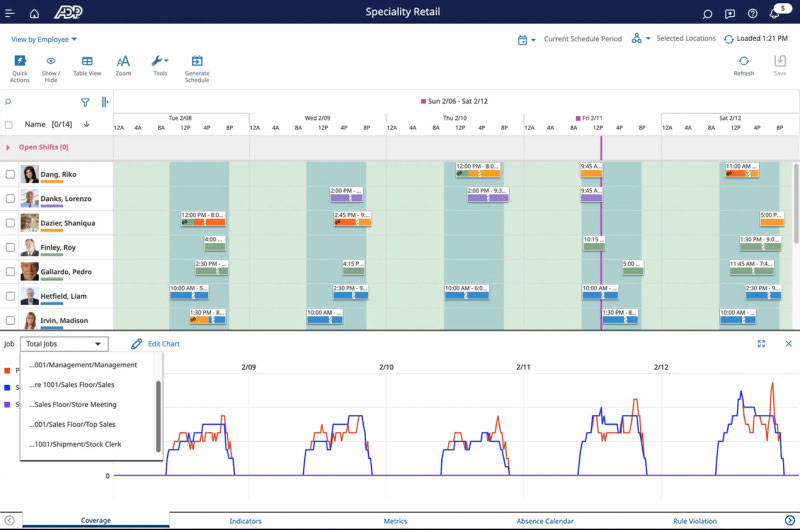Screen dimensions: 800x530
Task: Open the help question mark icon
Action: [x=753, y=14]
